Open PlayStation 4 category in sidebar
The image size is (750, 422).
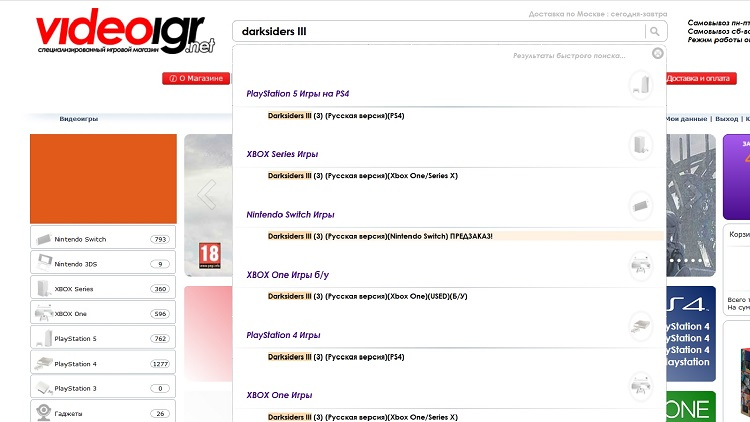[76, 363]
